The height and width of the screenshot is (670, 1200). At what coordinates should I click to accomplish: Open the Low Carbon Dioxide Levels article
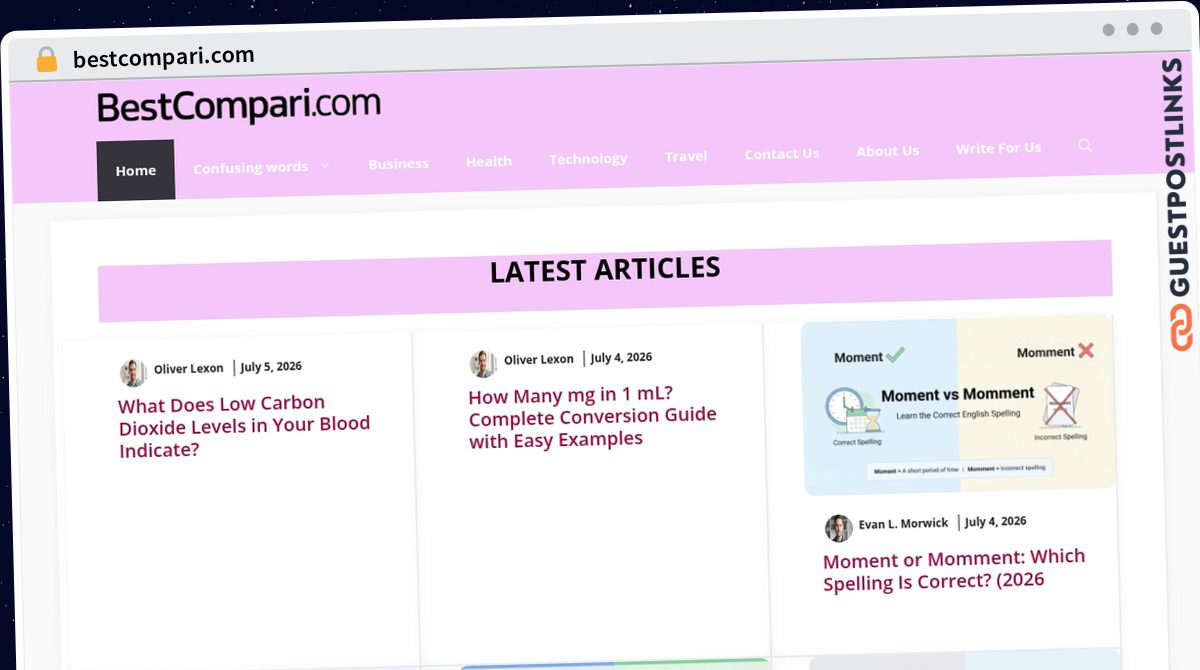[244, 427]
